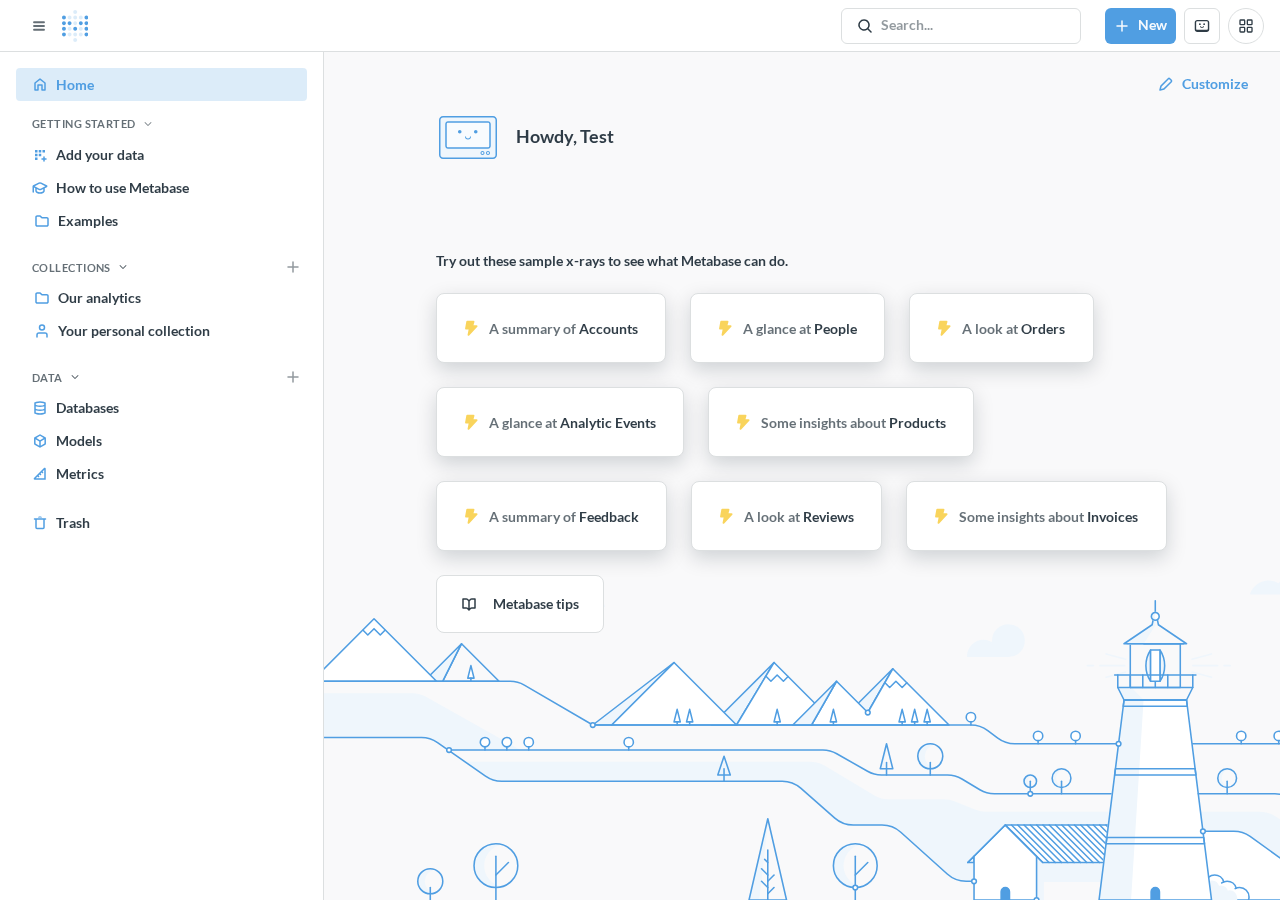This screenshot has height=900, width=1280.
Task: Open A look at Reviews x-ray
Action: (786, 516)
